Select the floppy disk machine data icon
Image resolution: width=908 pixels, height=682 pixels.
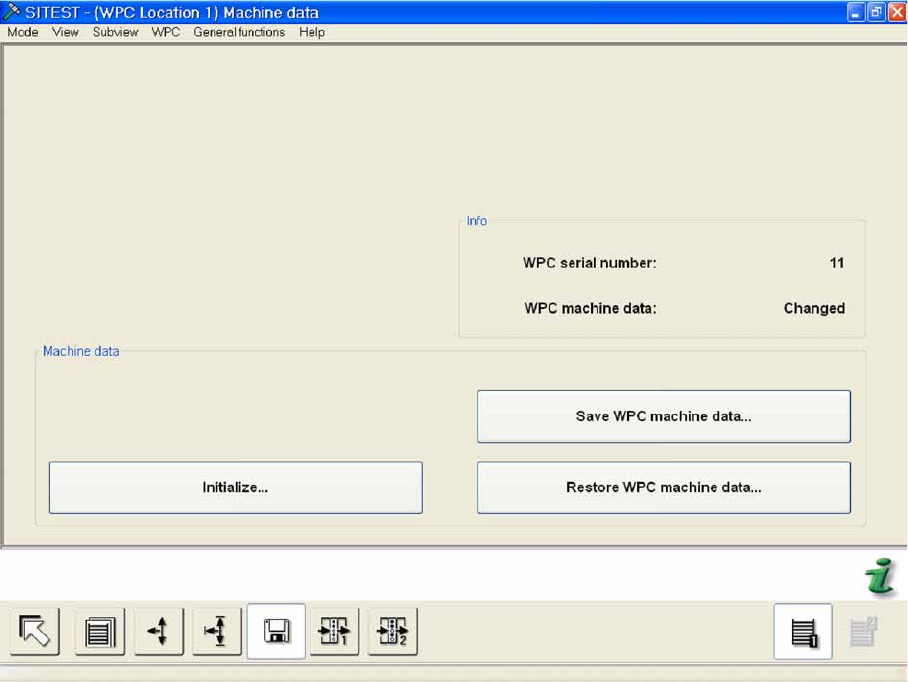pyautogui.click(x=276, y=631)
